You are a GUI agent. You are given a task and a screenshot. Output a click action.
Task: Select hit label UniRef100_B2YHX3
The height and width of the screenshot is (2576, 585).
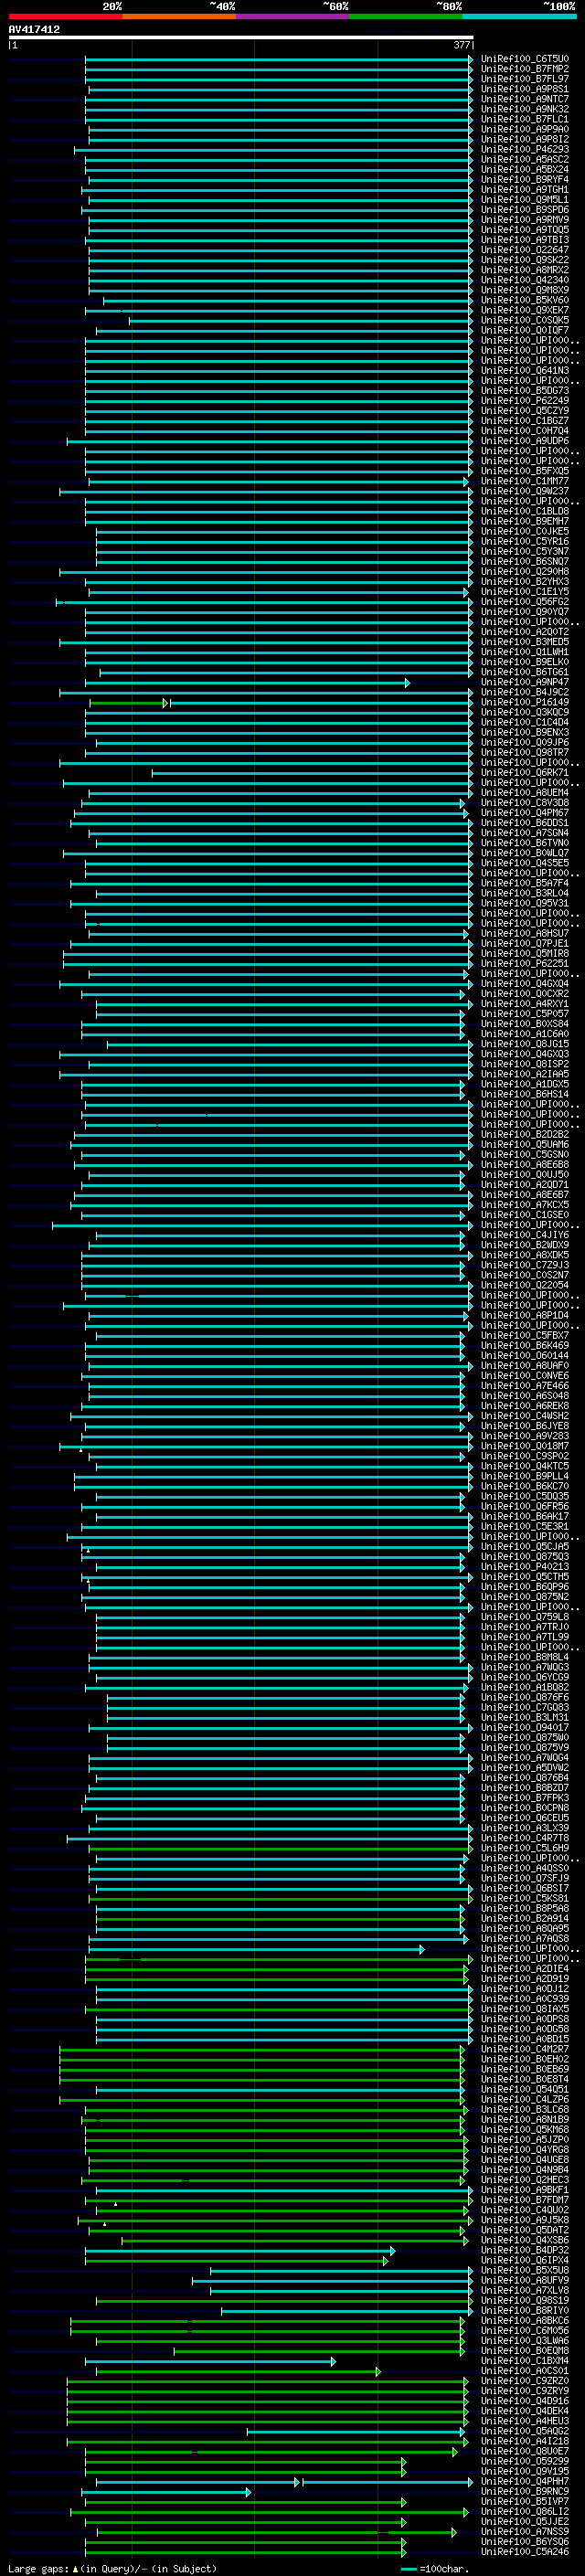coord(525,582)
